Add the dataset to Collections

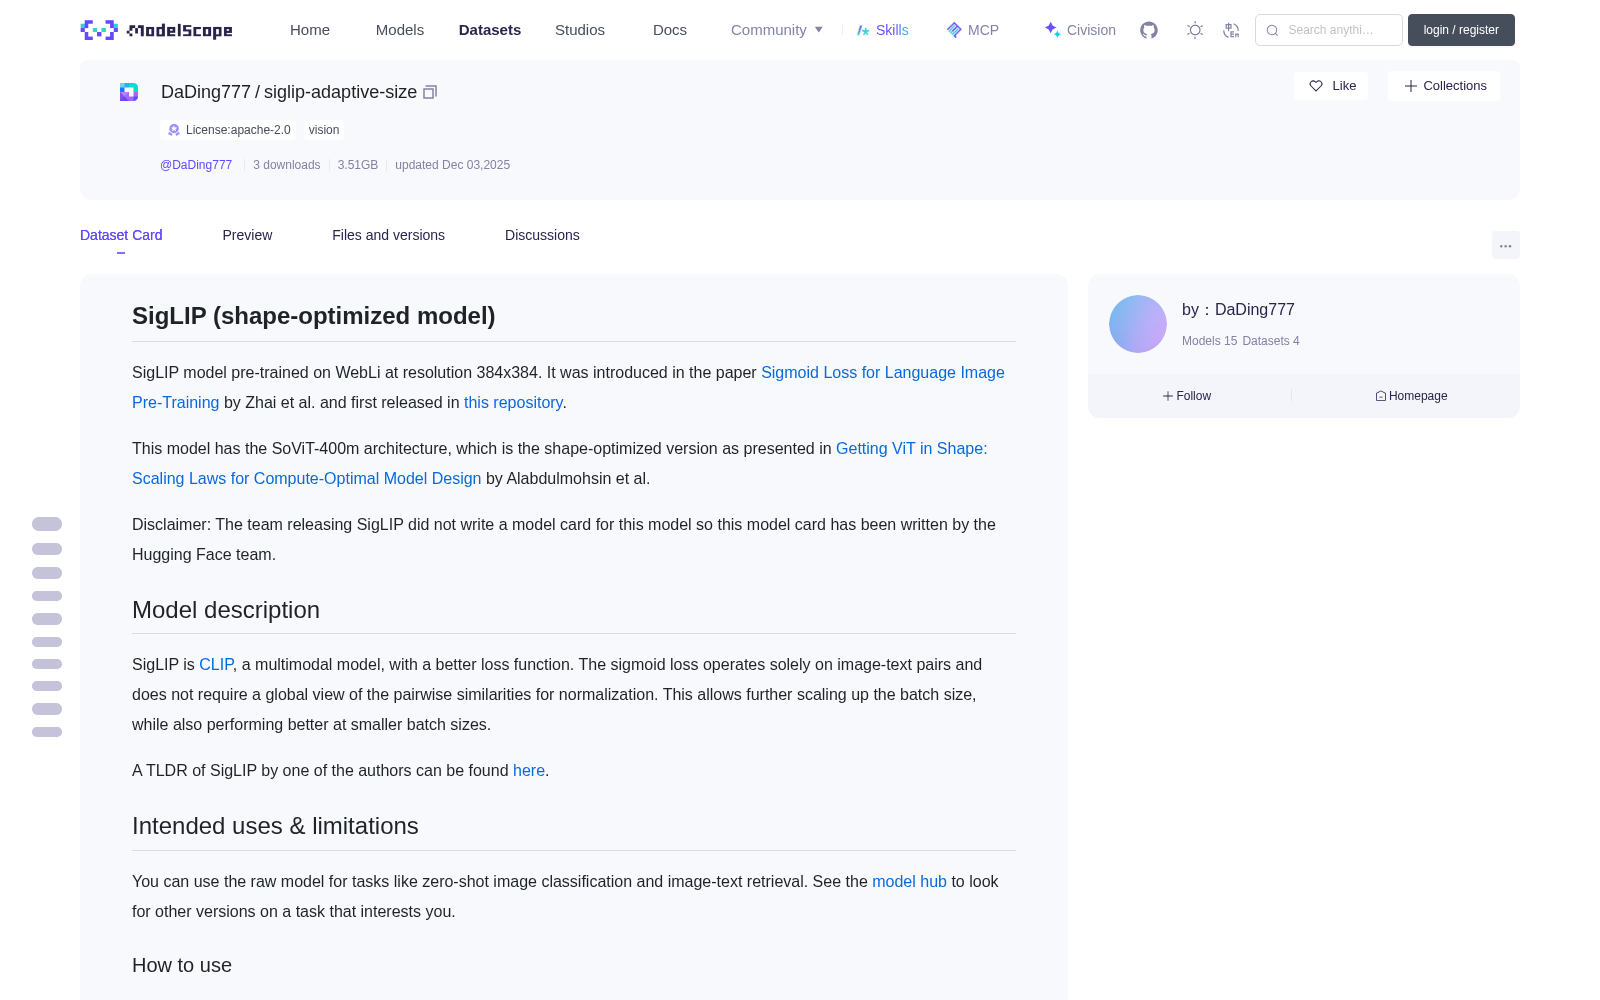click(x=1444, y=86)
